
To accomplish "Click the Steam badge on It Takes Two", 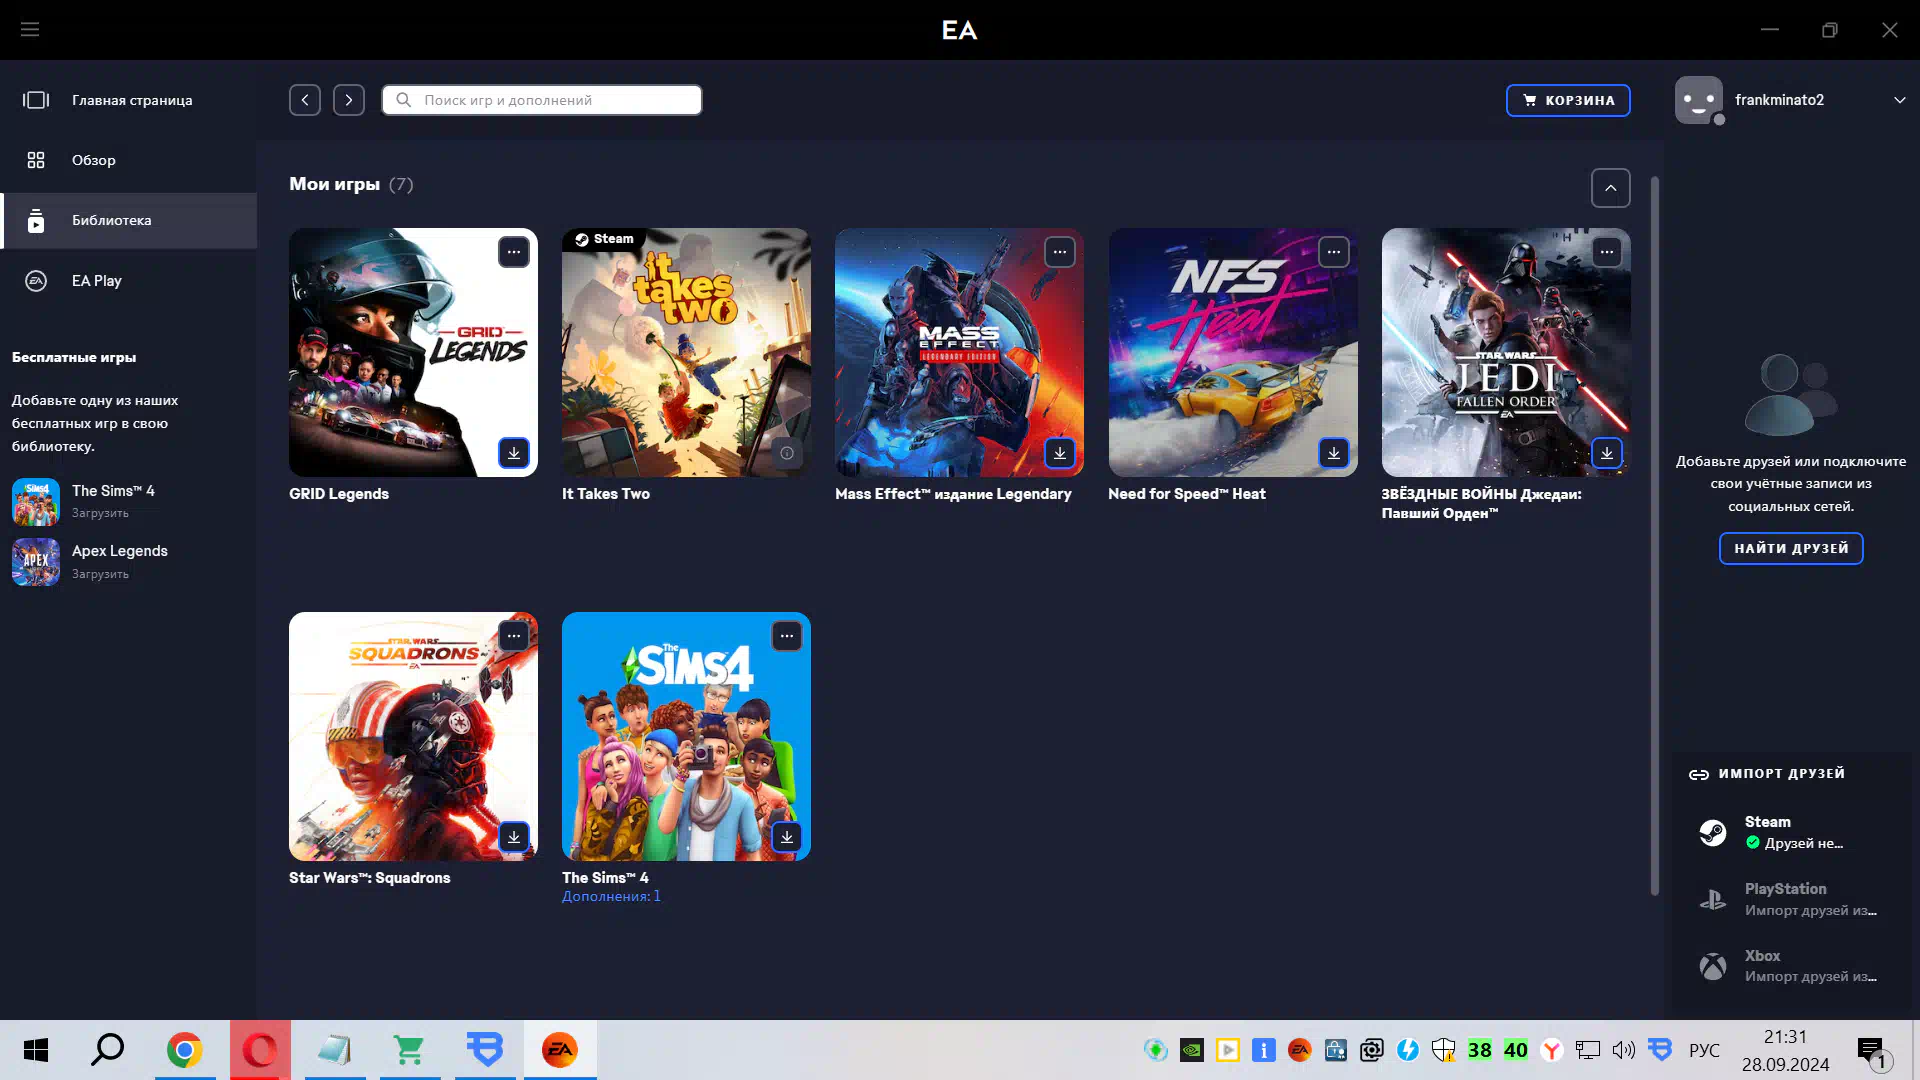I will [x=604, y=239].
